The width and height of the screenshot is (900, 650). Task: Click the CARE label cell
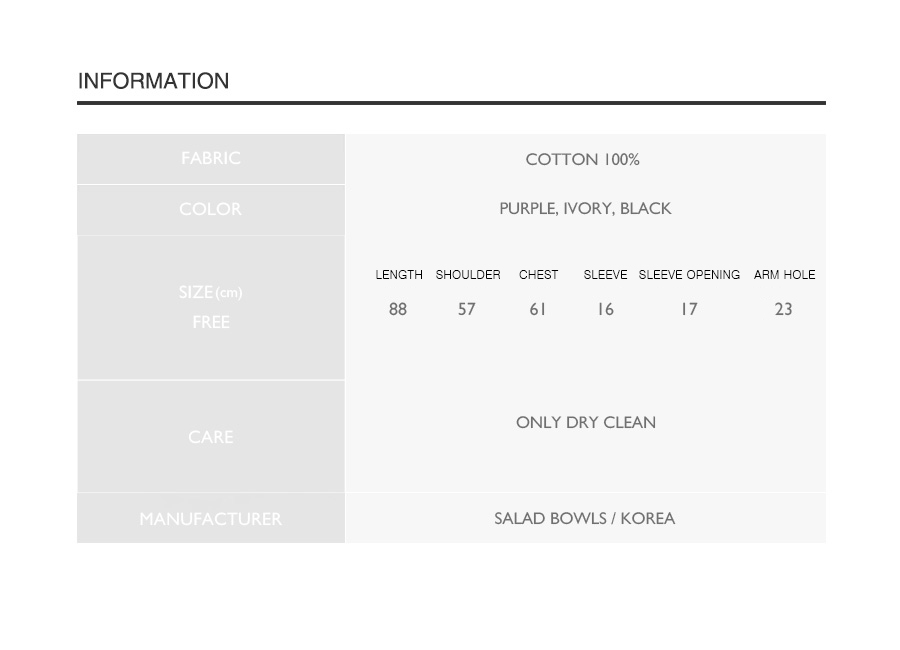pos(211,436)
